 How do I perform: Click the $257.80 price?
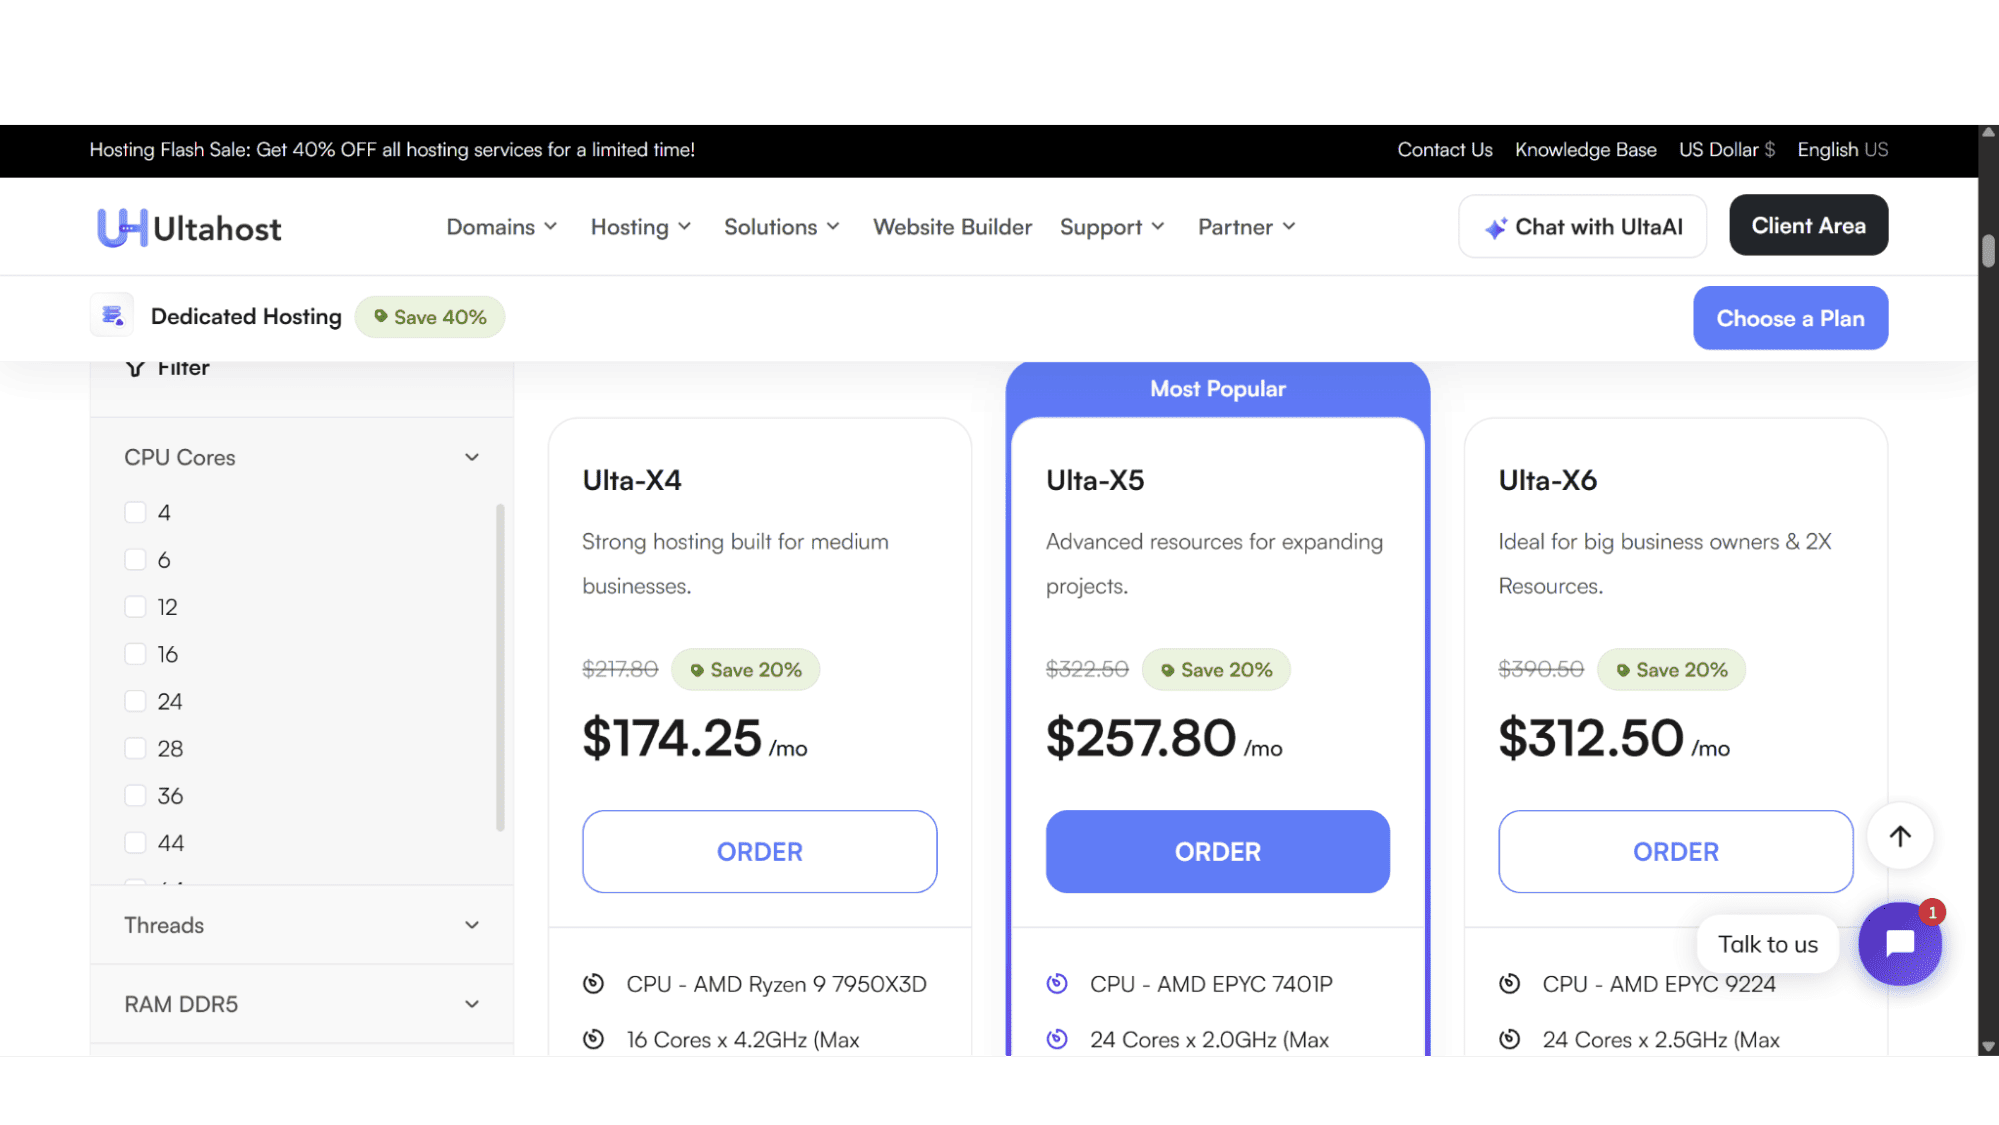coord(1141,739)
